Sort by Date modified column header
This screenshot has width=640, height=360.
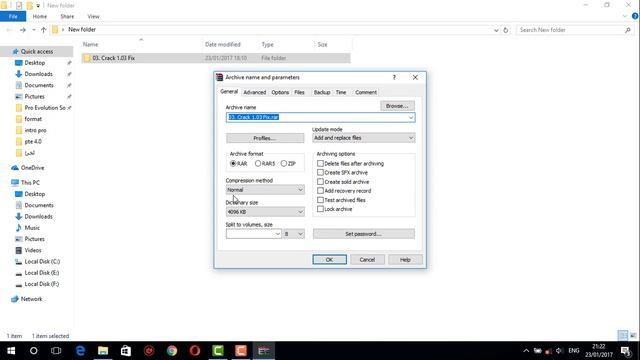click(223, 44)
